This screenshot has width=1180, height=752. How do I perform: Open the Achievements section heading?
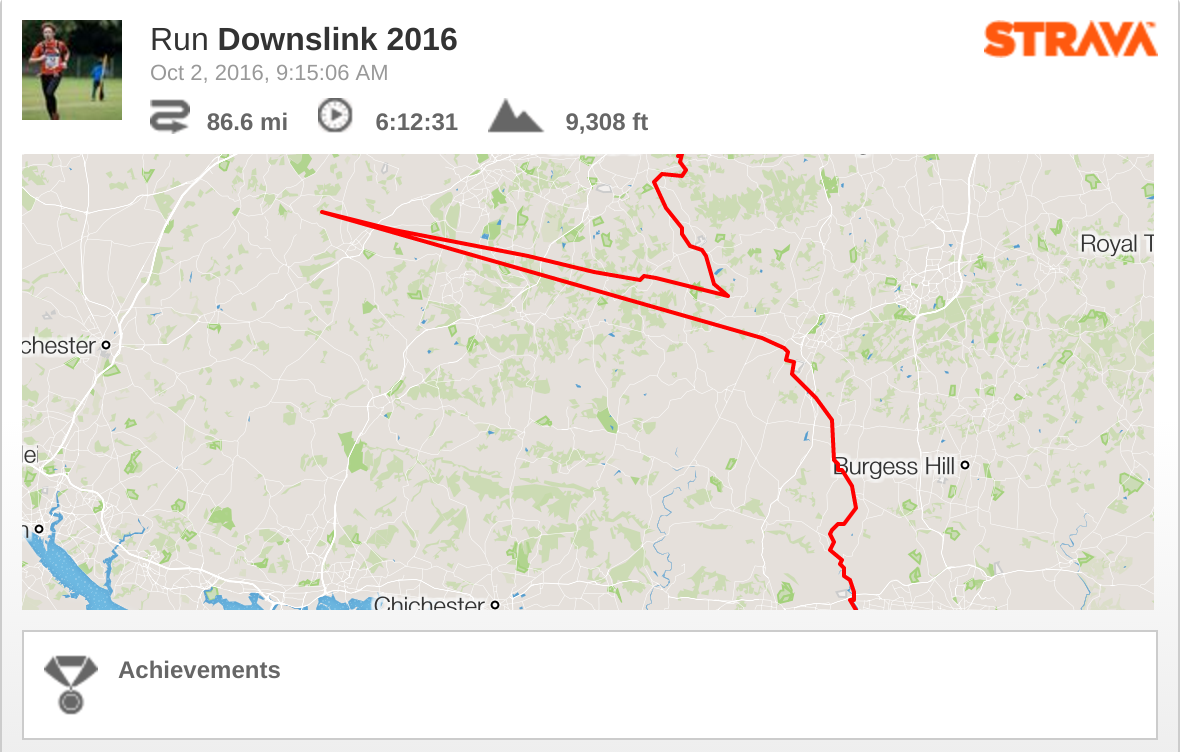[199, 670]
